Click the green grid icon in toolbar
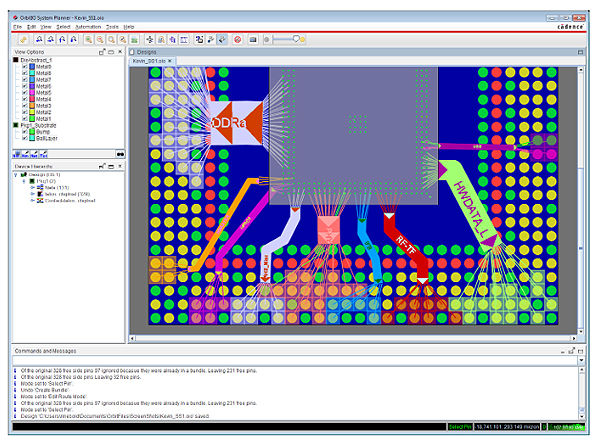Screen dimensions: 600x442 click(134, 38)
